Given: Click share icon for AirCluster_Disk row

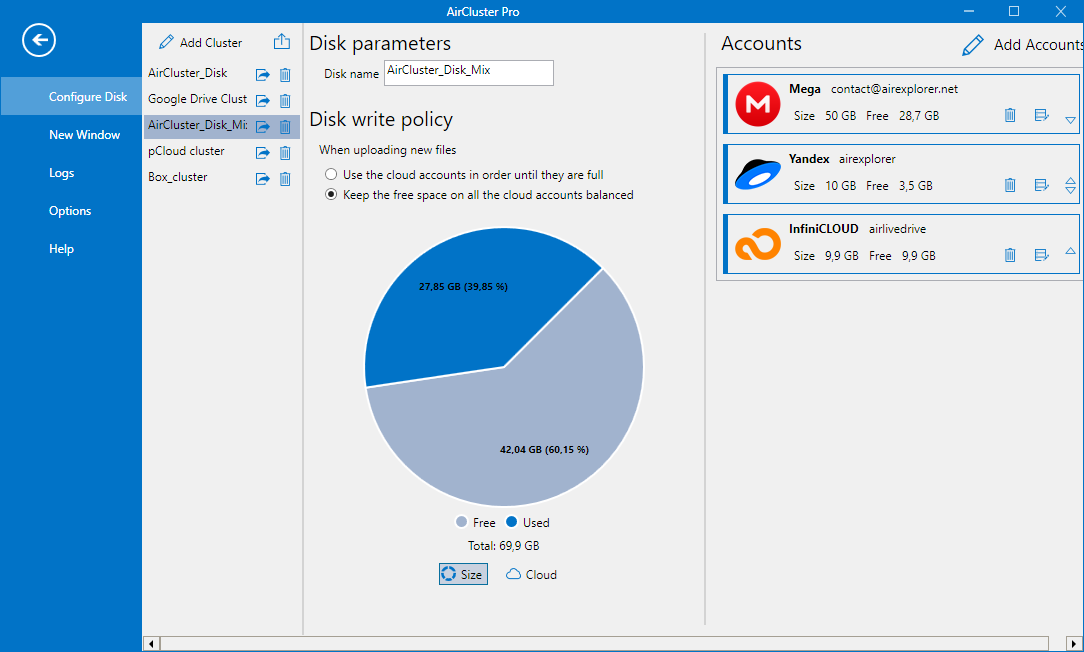Looking at the screenshot, I should (263, 75).
